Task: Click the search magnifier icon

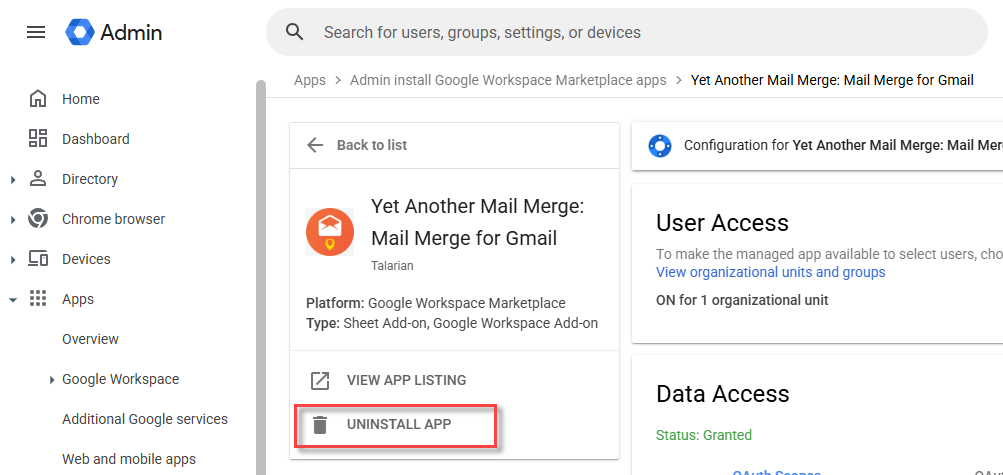Action: [x=294, y=32]
